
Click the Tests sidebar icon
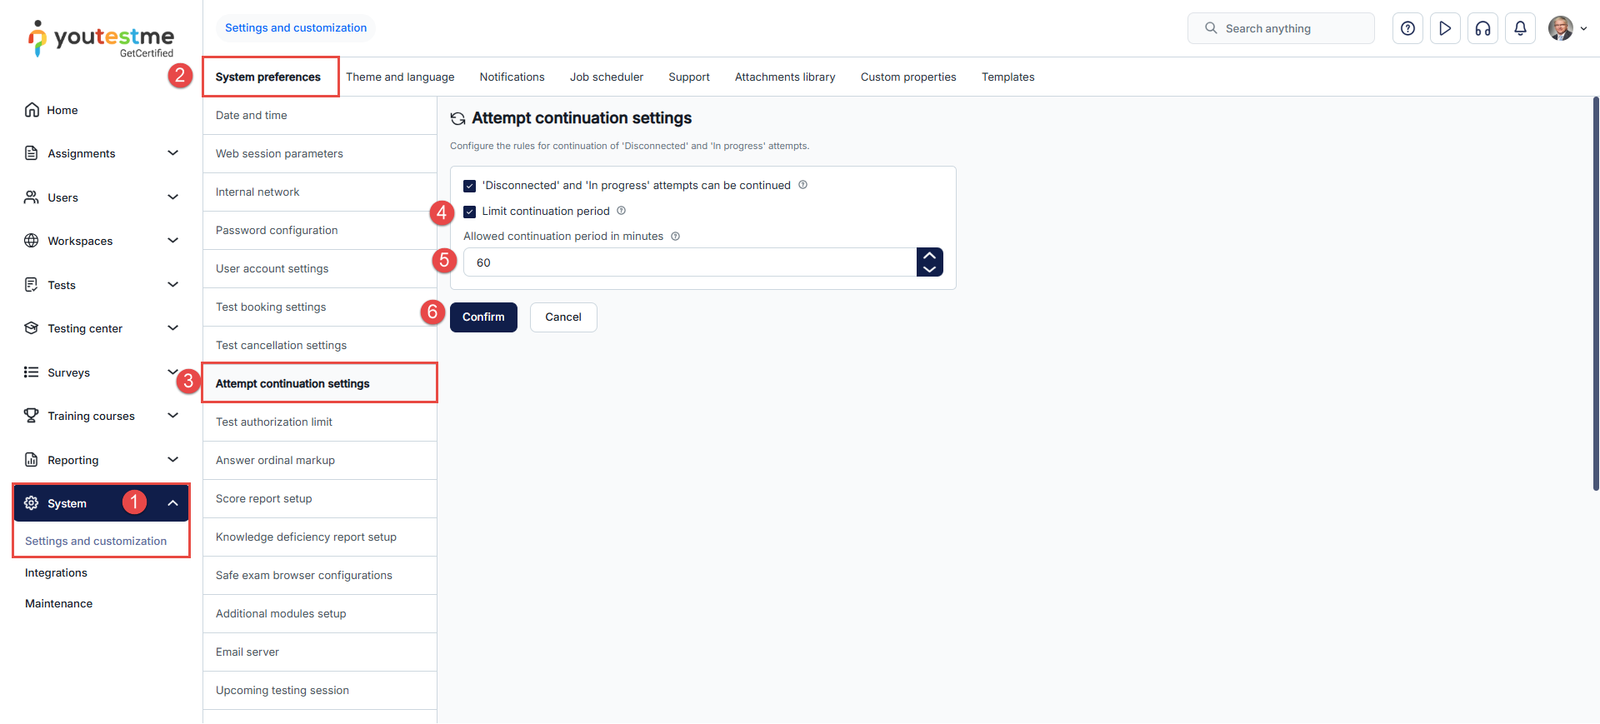tap(31, 285)
